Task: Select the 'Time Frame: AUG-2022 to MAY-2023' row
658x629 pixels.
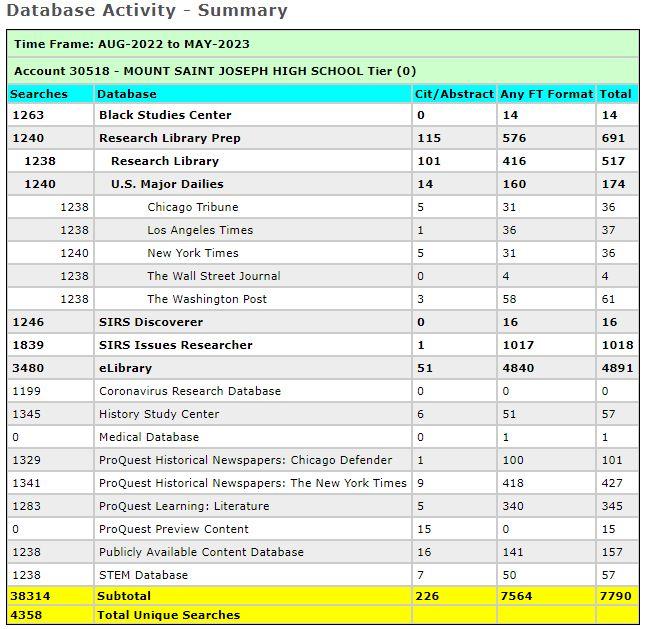Action: point(323,44)
